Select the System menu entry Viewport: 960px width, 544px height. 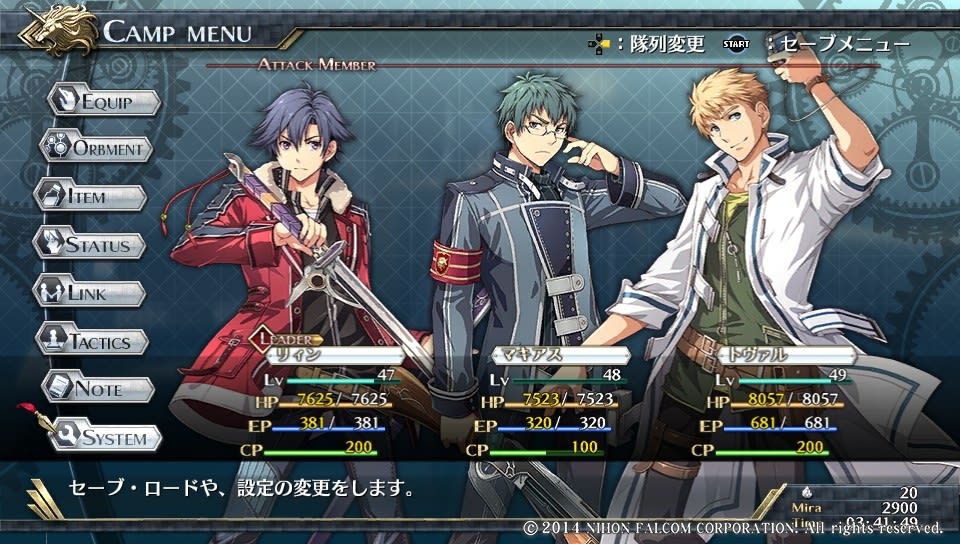[x=105, y=436]
